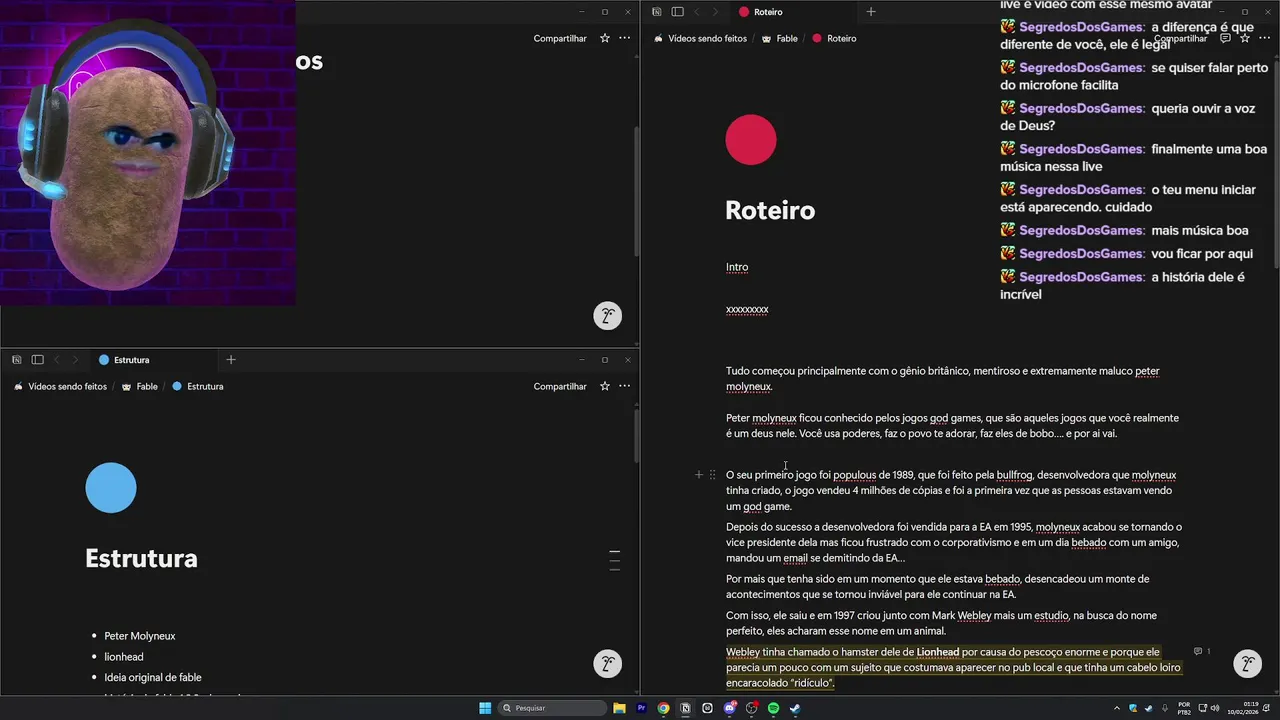Image resolution: width=1280 pixels, height=720 pixels.
Task: Click paragraph starting 'Tudo começou principalmente'
Action: coord(943,379)
